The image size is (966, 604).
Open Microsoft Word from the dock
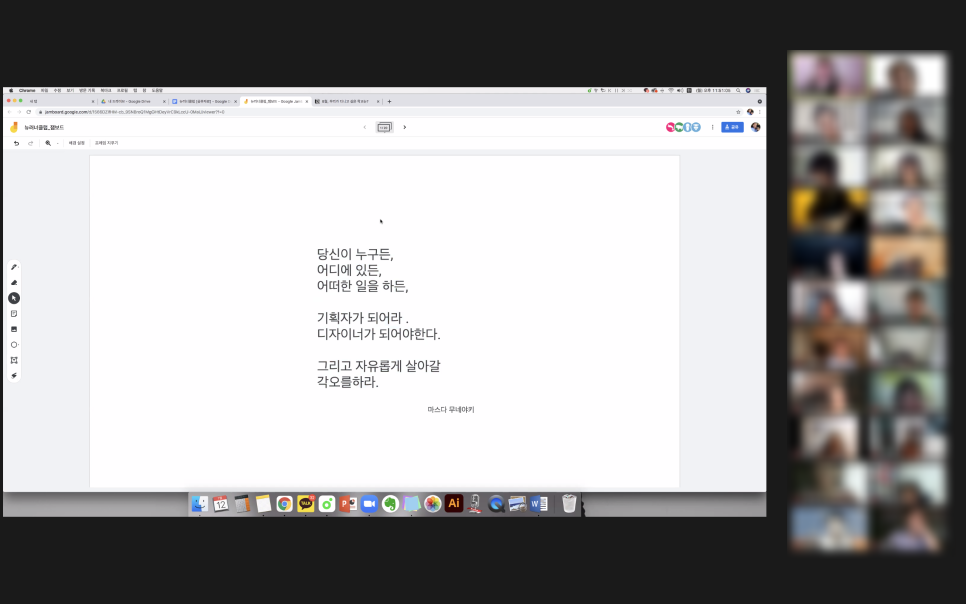(x=538, y=504)
